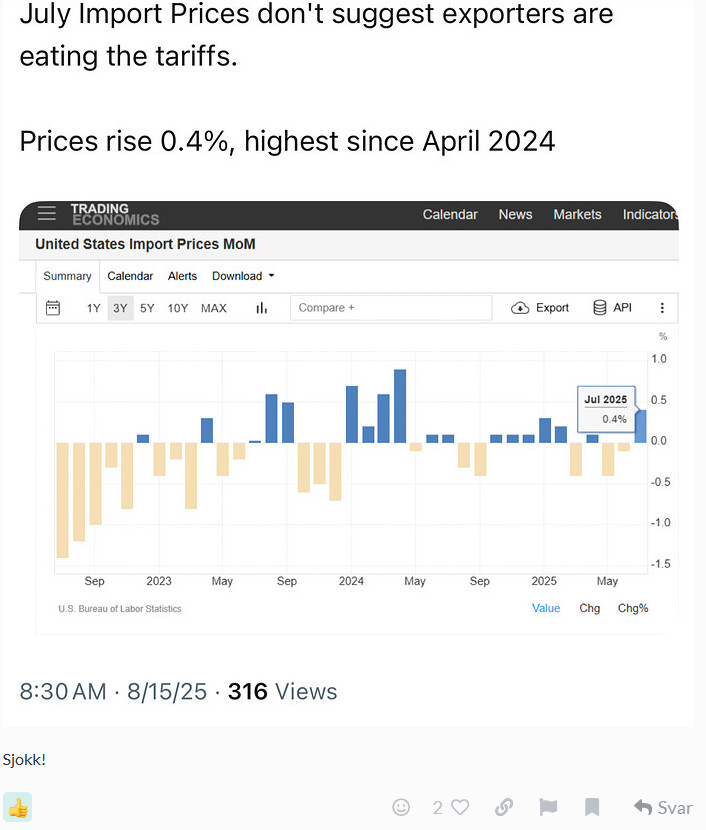The image size is (706, 830).
Task: Open the Calendar tab beside Summary
Action: click(x=130, y=276)
